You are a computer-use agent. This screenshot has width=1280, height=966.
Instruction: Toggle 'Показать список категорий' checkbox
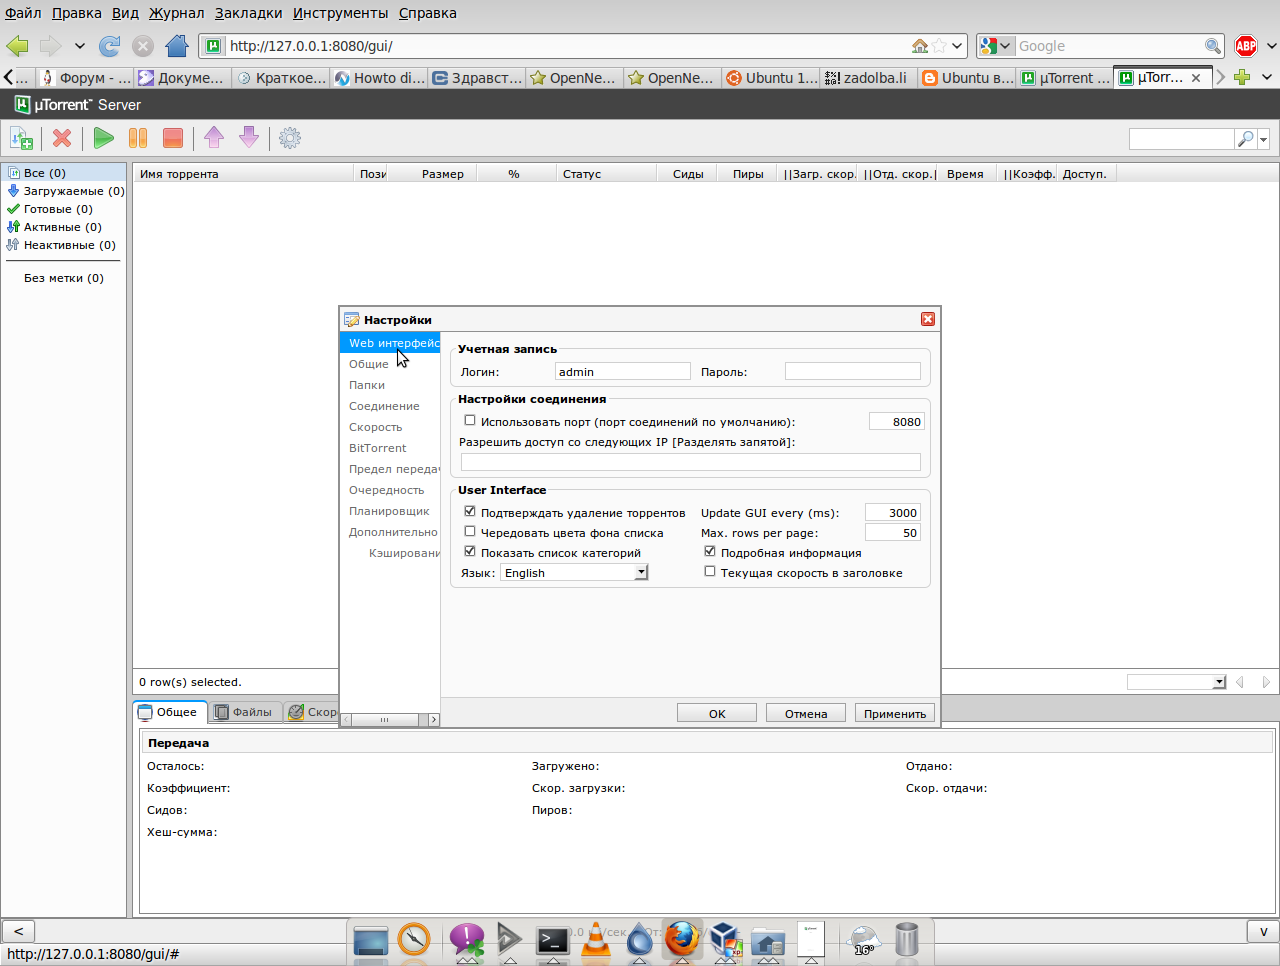click(470, 552)
